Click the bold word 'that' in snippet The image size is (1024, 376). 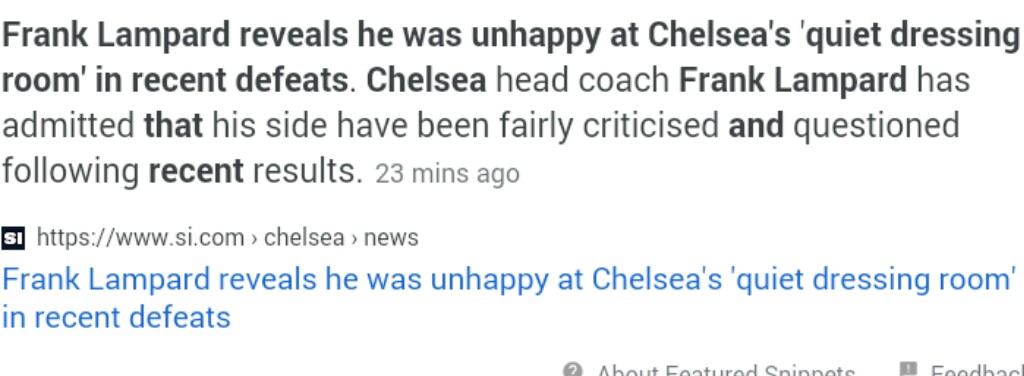[173, 126]
